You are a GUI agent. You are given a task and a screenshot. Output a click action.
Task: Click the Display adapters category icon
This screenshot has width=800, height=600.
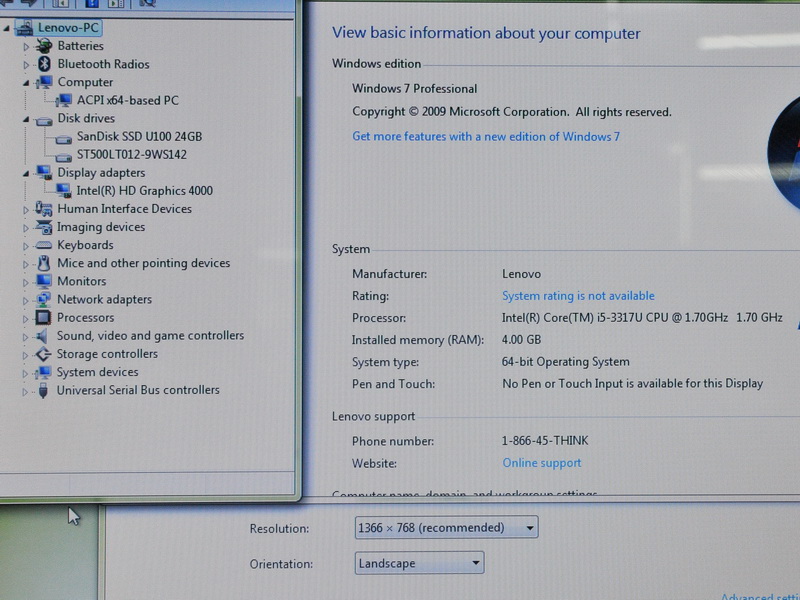click(x=44, y=172)
